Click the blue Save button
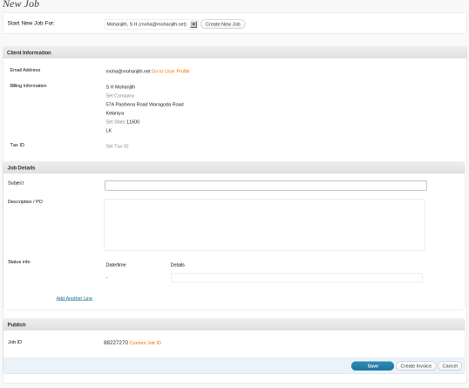 pyautogui.click(x=372, y=366)
